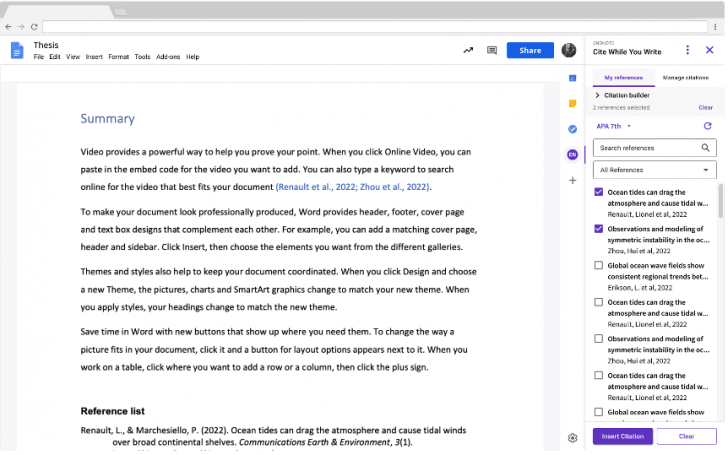Click the Summary heading
Image resolution: width=728 pixels, height=455 pixels.
pos(107,118)
